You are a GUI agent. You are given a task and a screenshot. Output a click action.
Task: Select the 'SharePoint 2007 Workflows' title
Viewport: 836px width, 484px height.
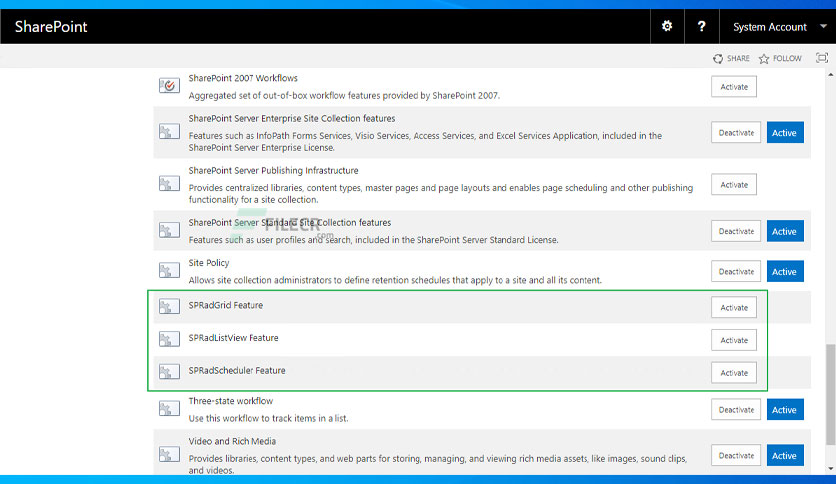coord(243,78)
